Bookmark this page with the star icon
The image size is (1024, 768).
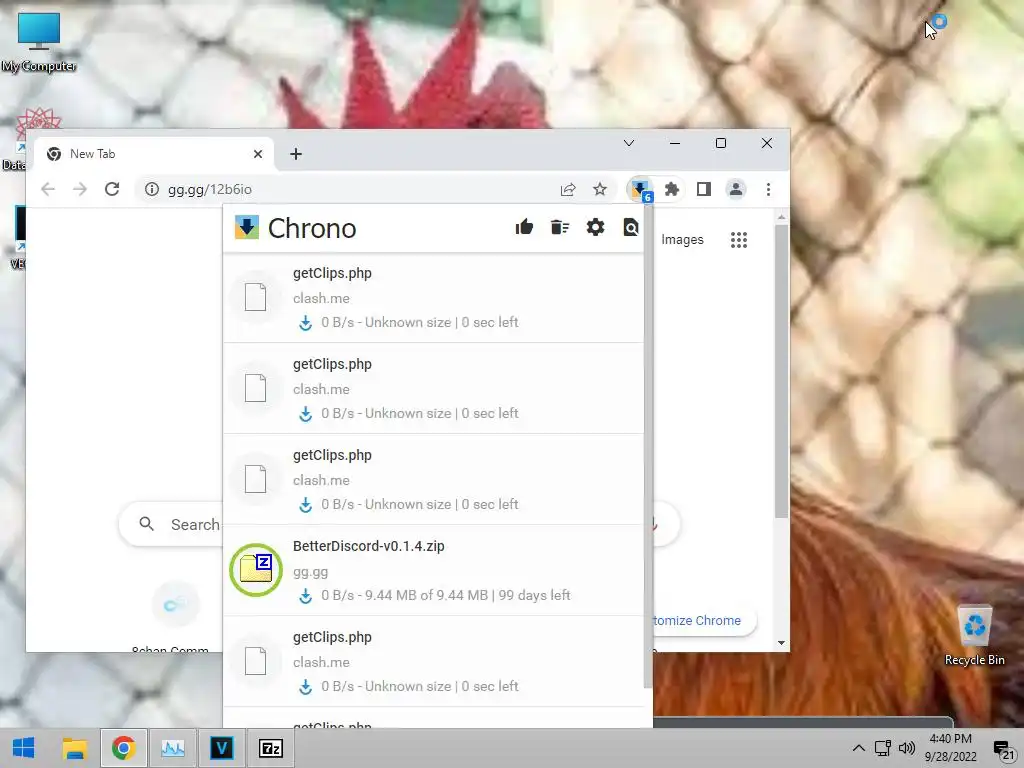tap(600, 189)
